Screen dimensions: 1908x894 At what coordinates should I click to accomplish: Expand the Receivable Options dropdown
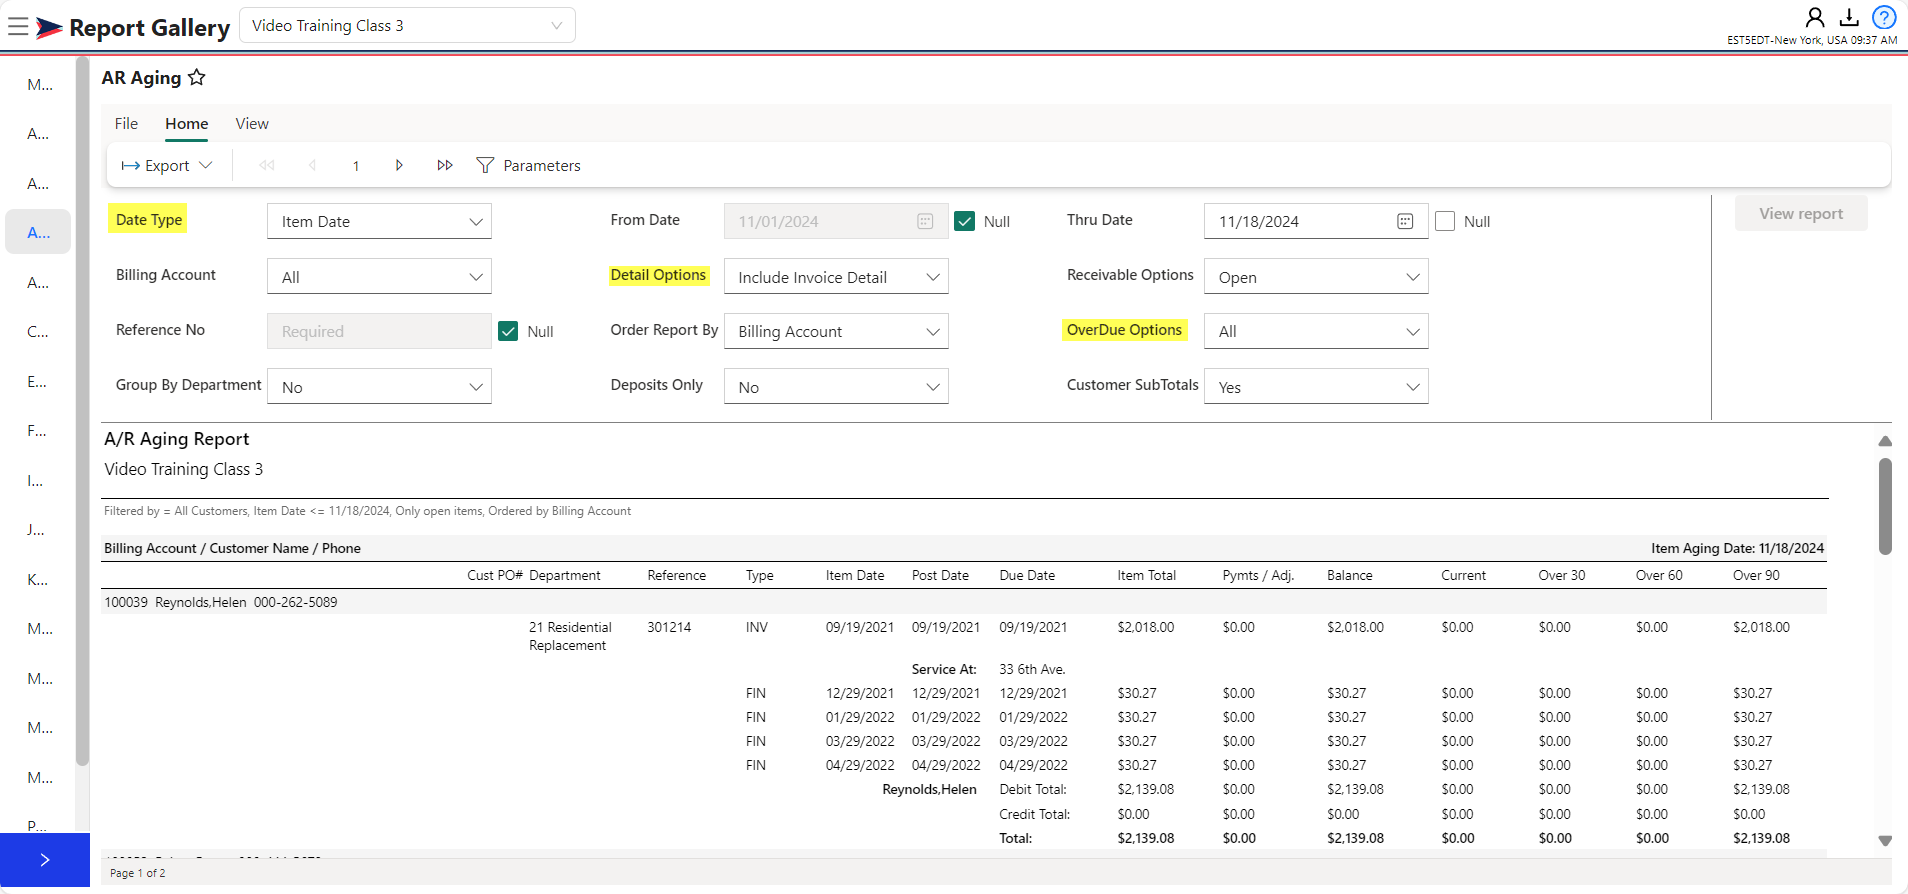coord(1316,277)
